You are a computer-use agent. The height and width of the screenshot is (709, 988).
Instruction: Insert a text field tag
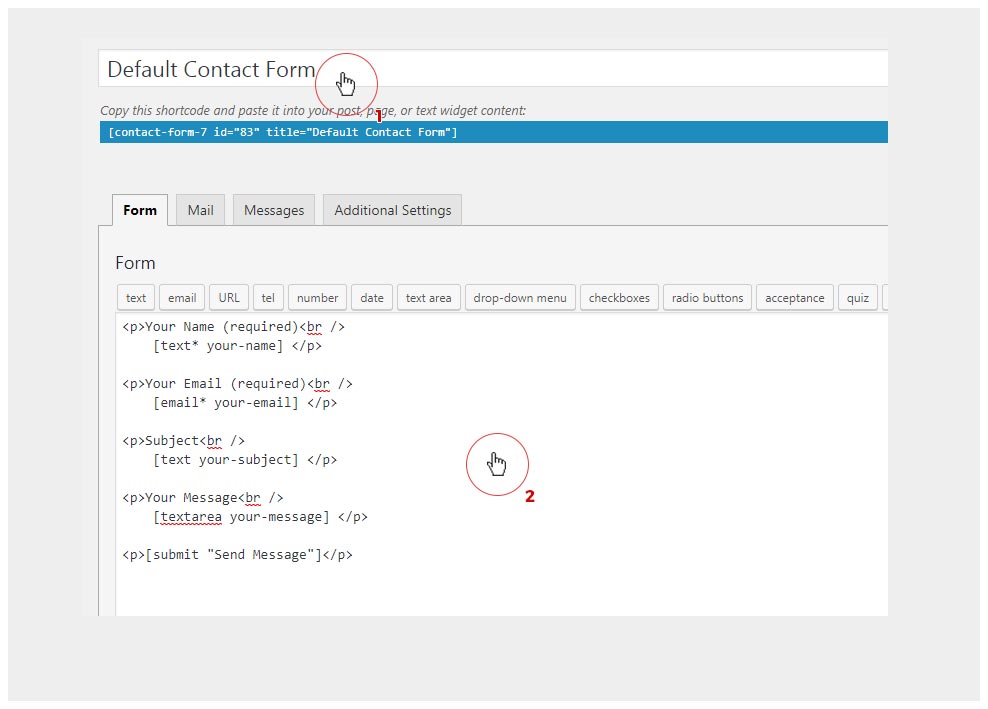(136, 298)
